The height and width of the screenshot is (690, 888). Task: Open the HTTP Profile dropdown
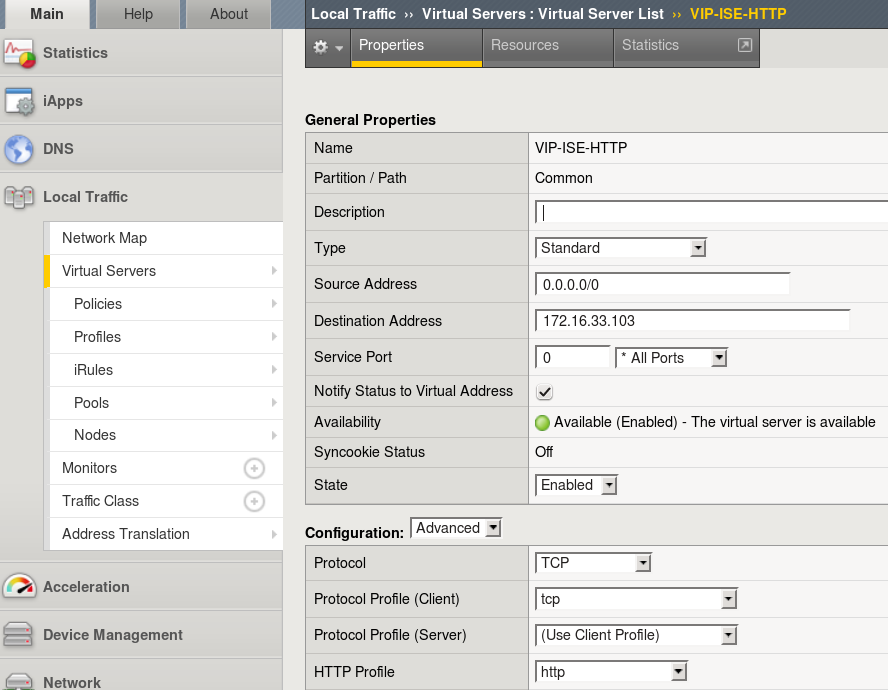pyautogui.click(x=680, y=671)
